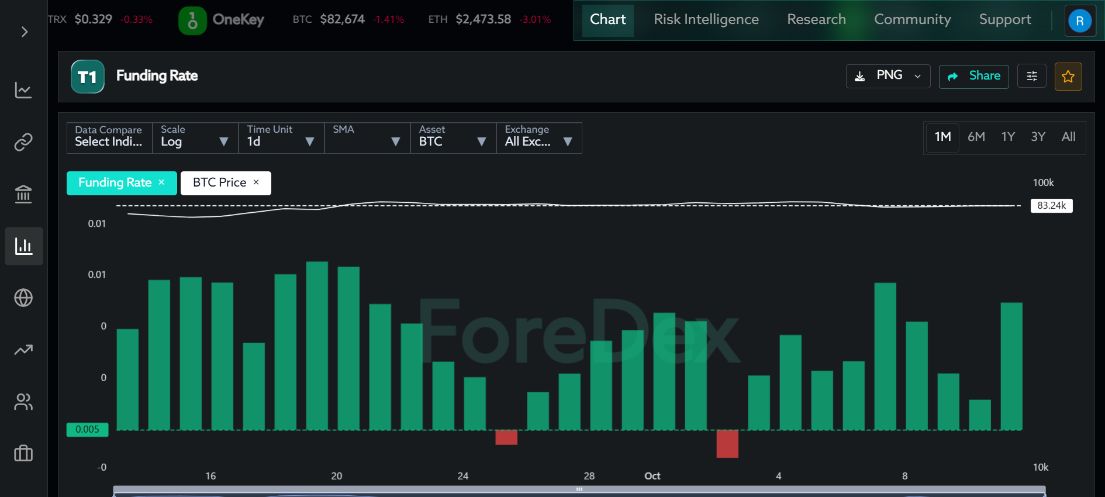Open the Risk Intelligence tab
This screenshot has width=1105, height=497.
(706, 20)
